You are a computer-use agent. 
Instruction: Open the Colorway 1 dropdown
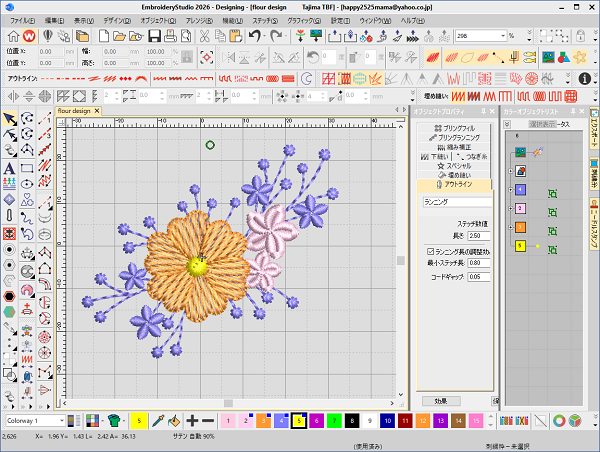[x=62, y=421]
